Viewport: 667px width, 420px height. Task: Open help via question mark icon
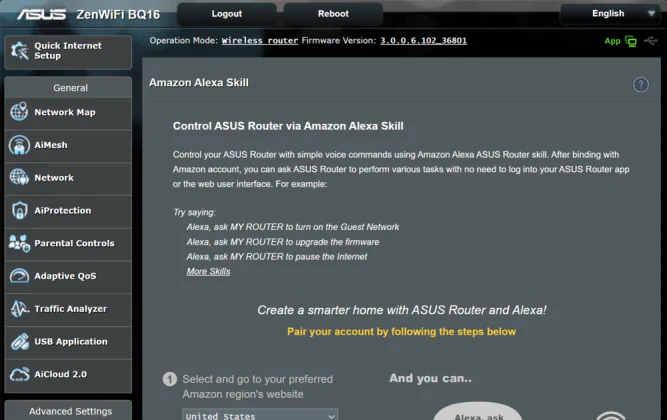pyautogui.click(x=641, y=84)
